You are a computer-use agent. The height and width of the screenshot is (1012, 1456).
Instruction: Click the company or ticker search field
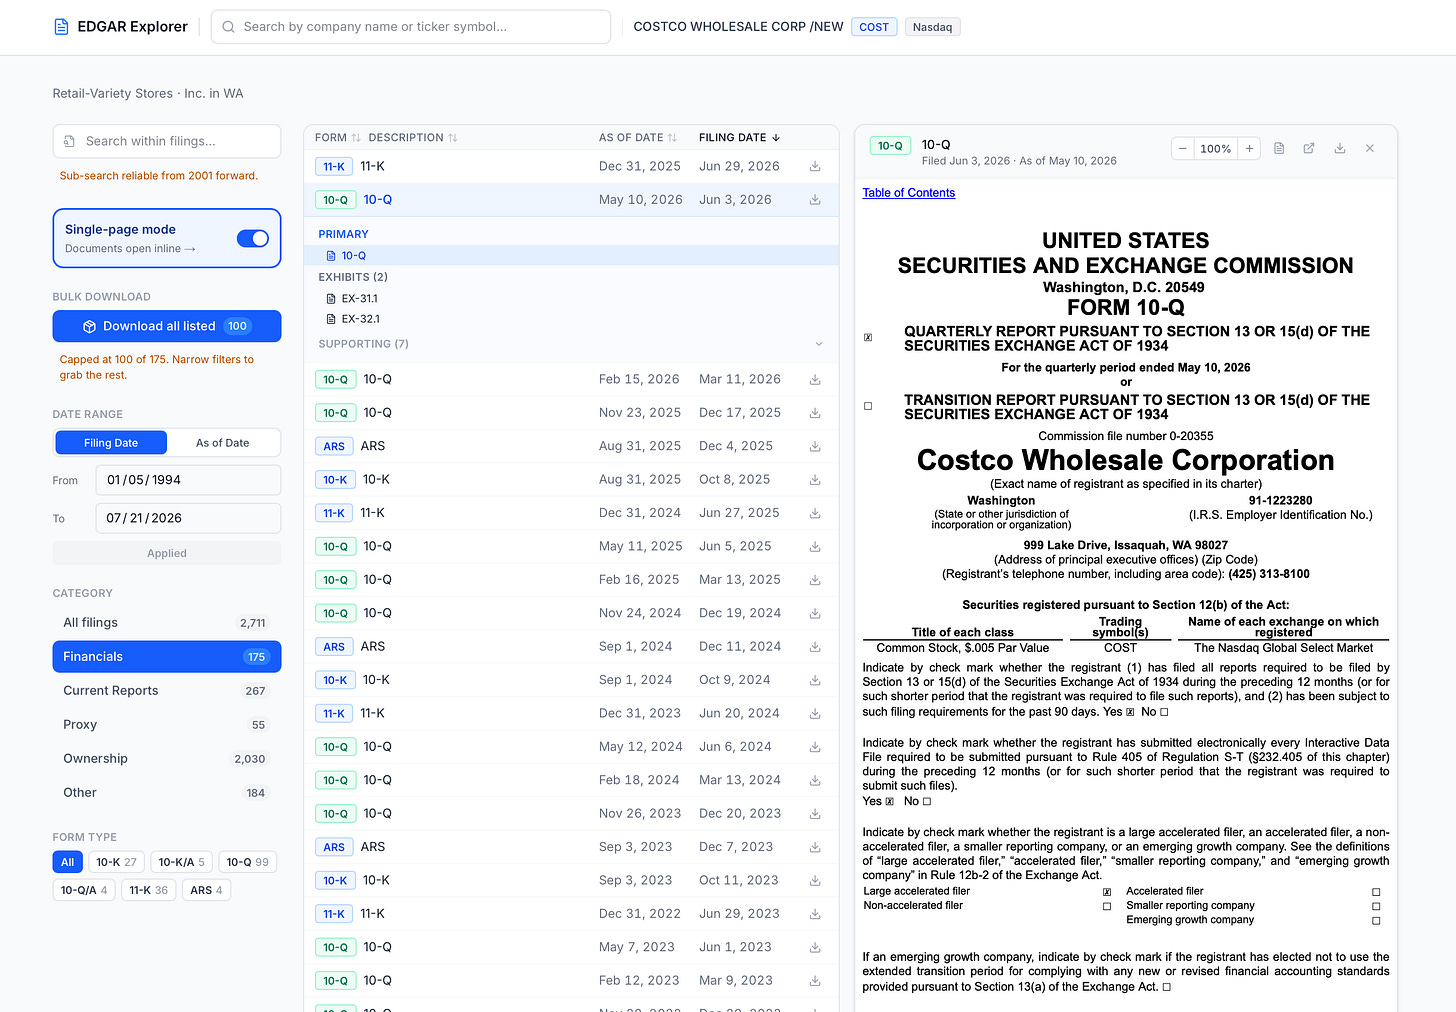tap(411, 27)
